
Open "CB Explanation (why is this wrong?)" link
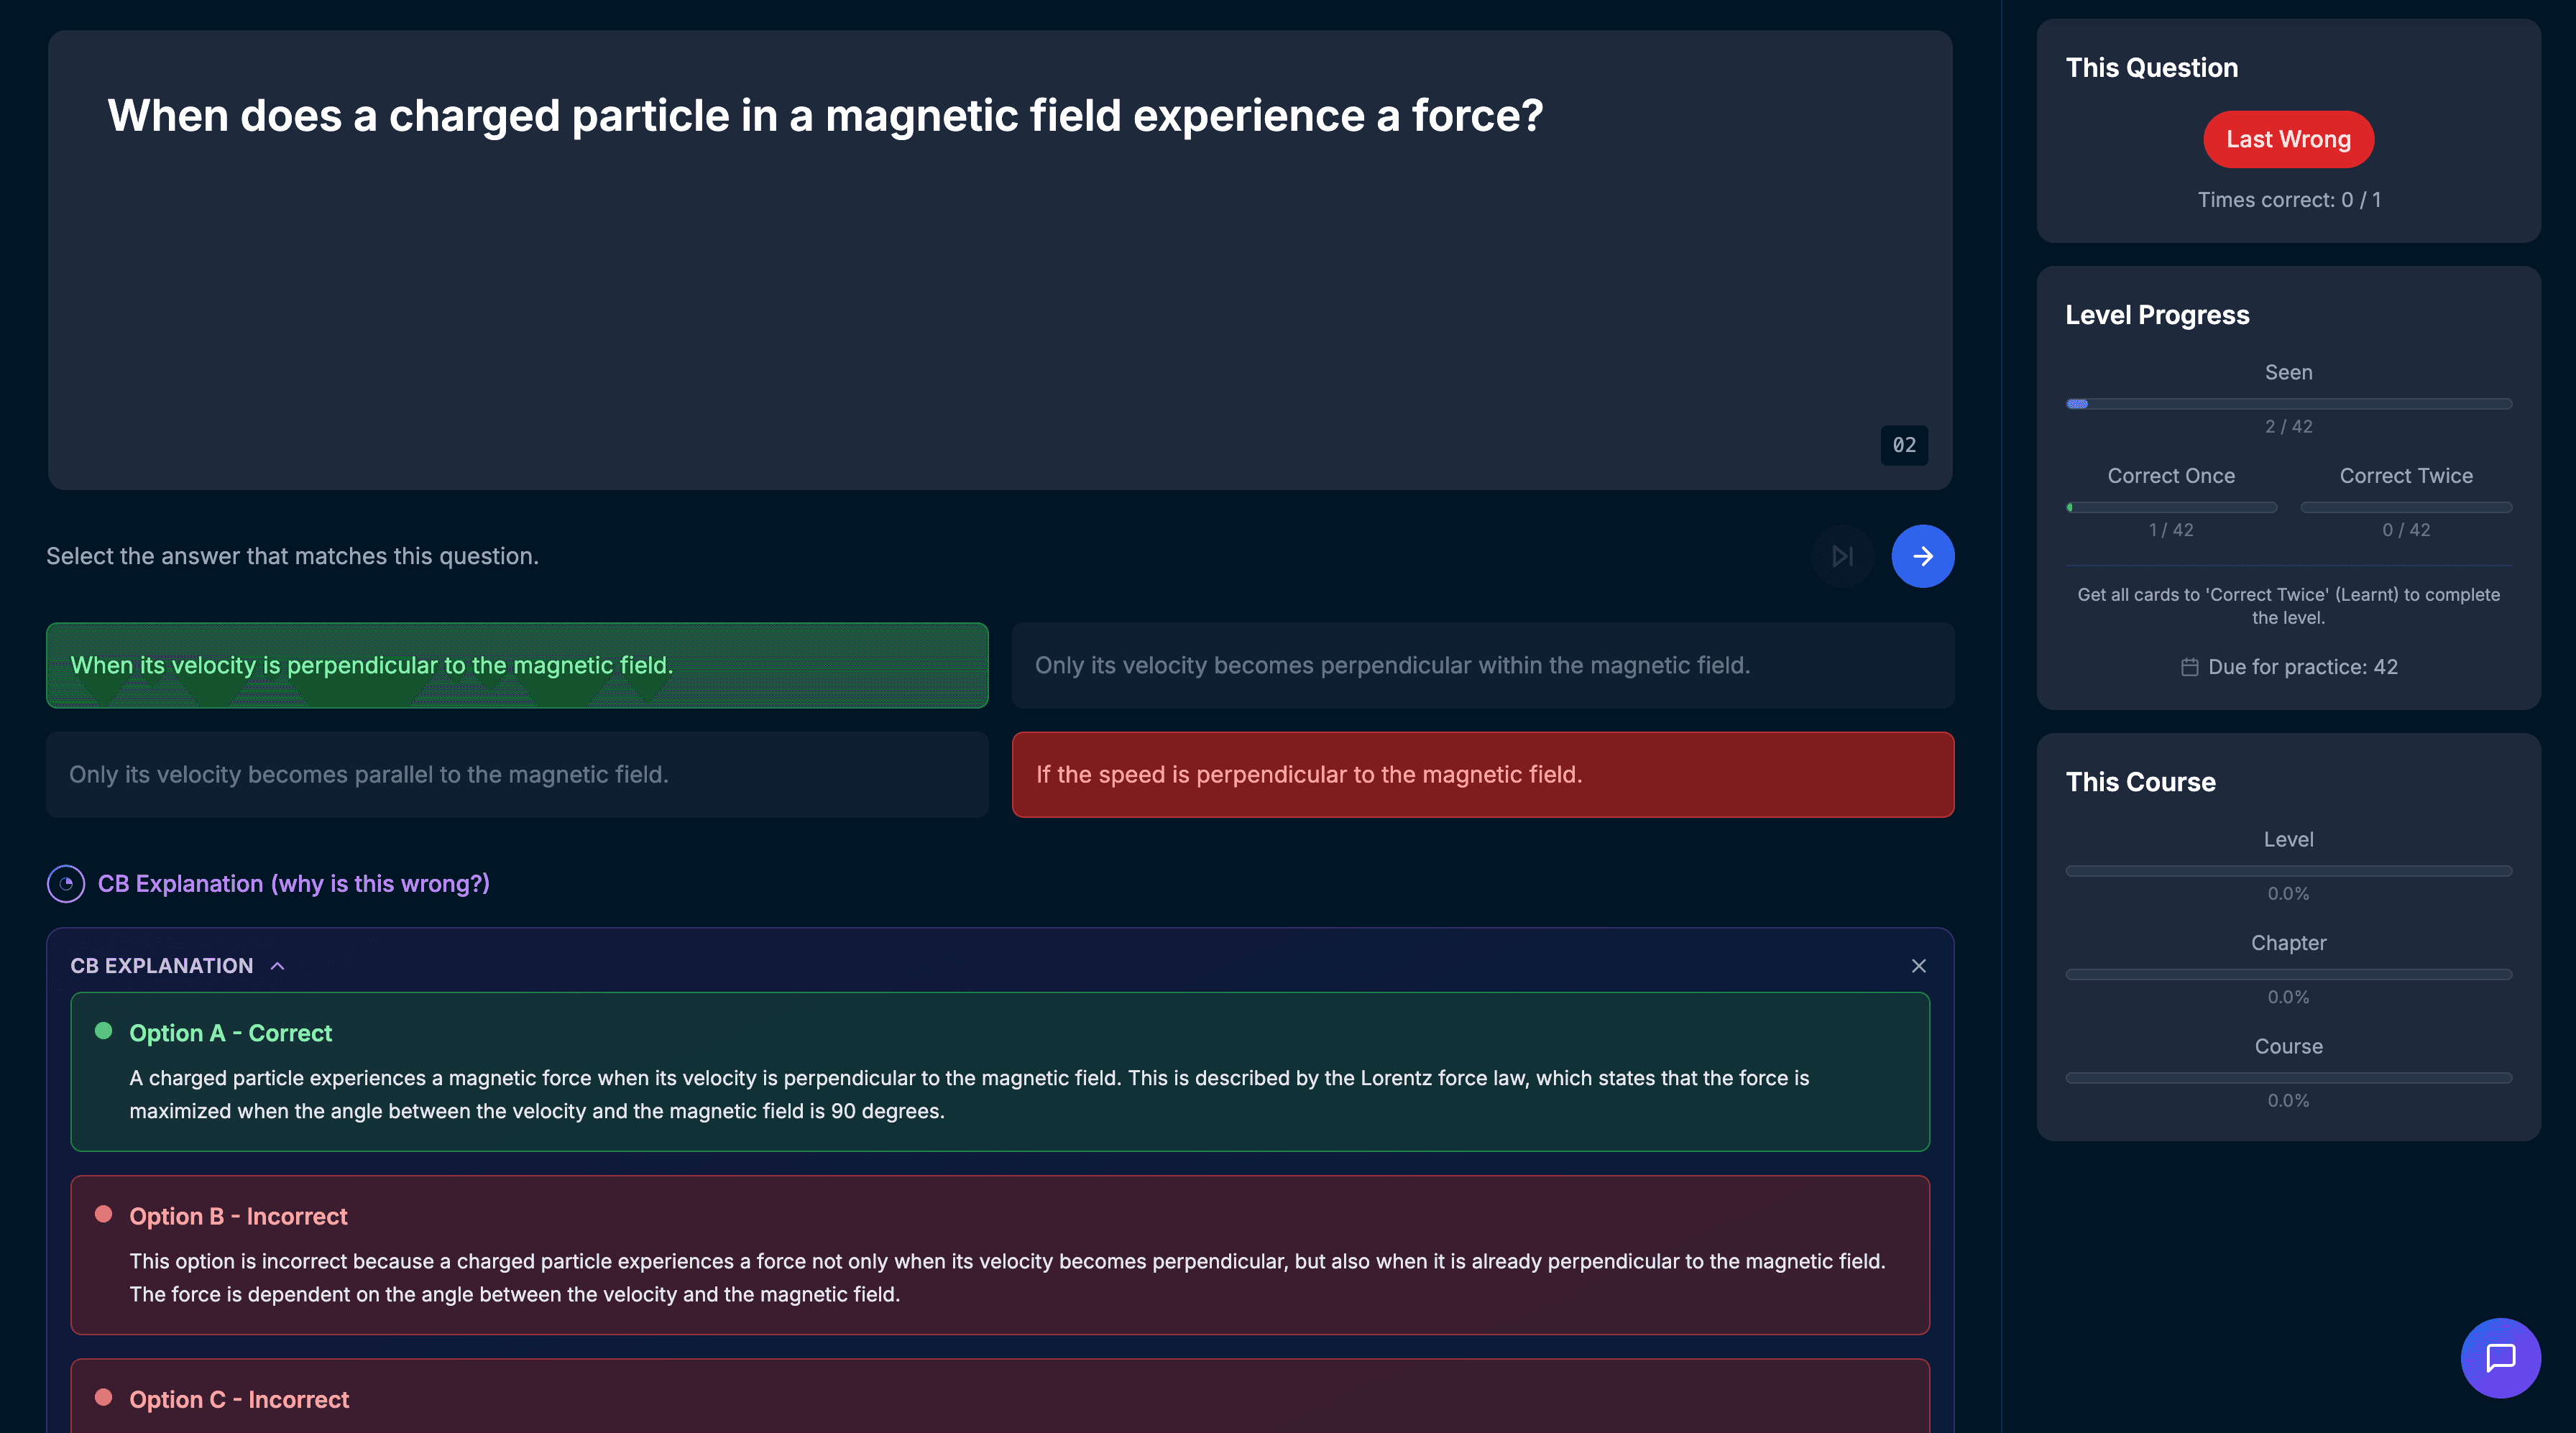point(293,884)
